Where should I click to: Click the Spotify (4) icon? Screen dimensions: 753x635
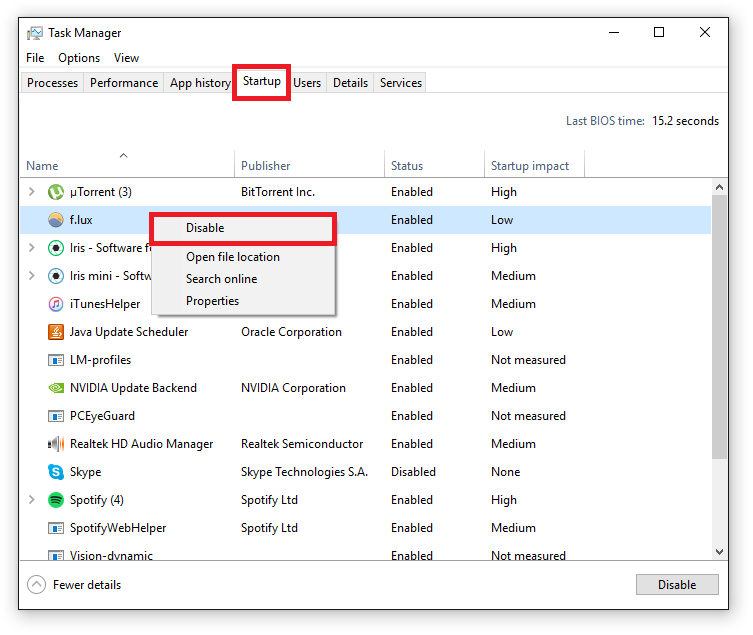coord(56,500)
